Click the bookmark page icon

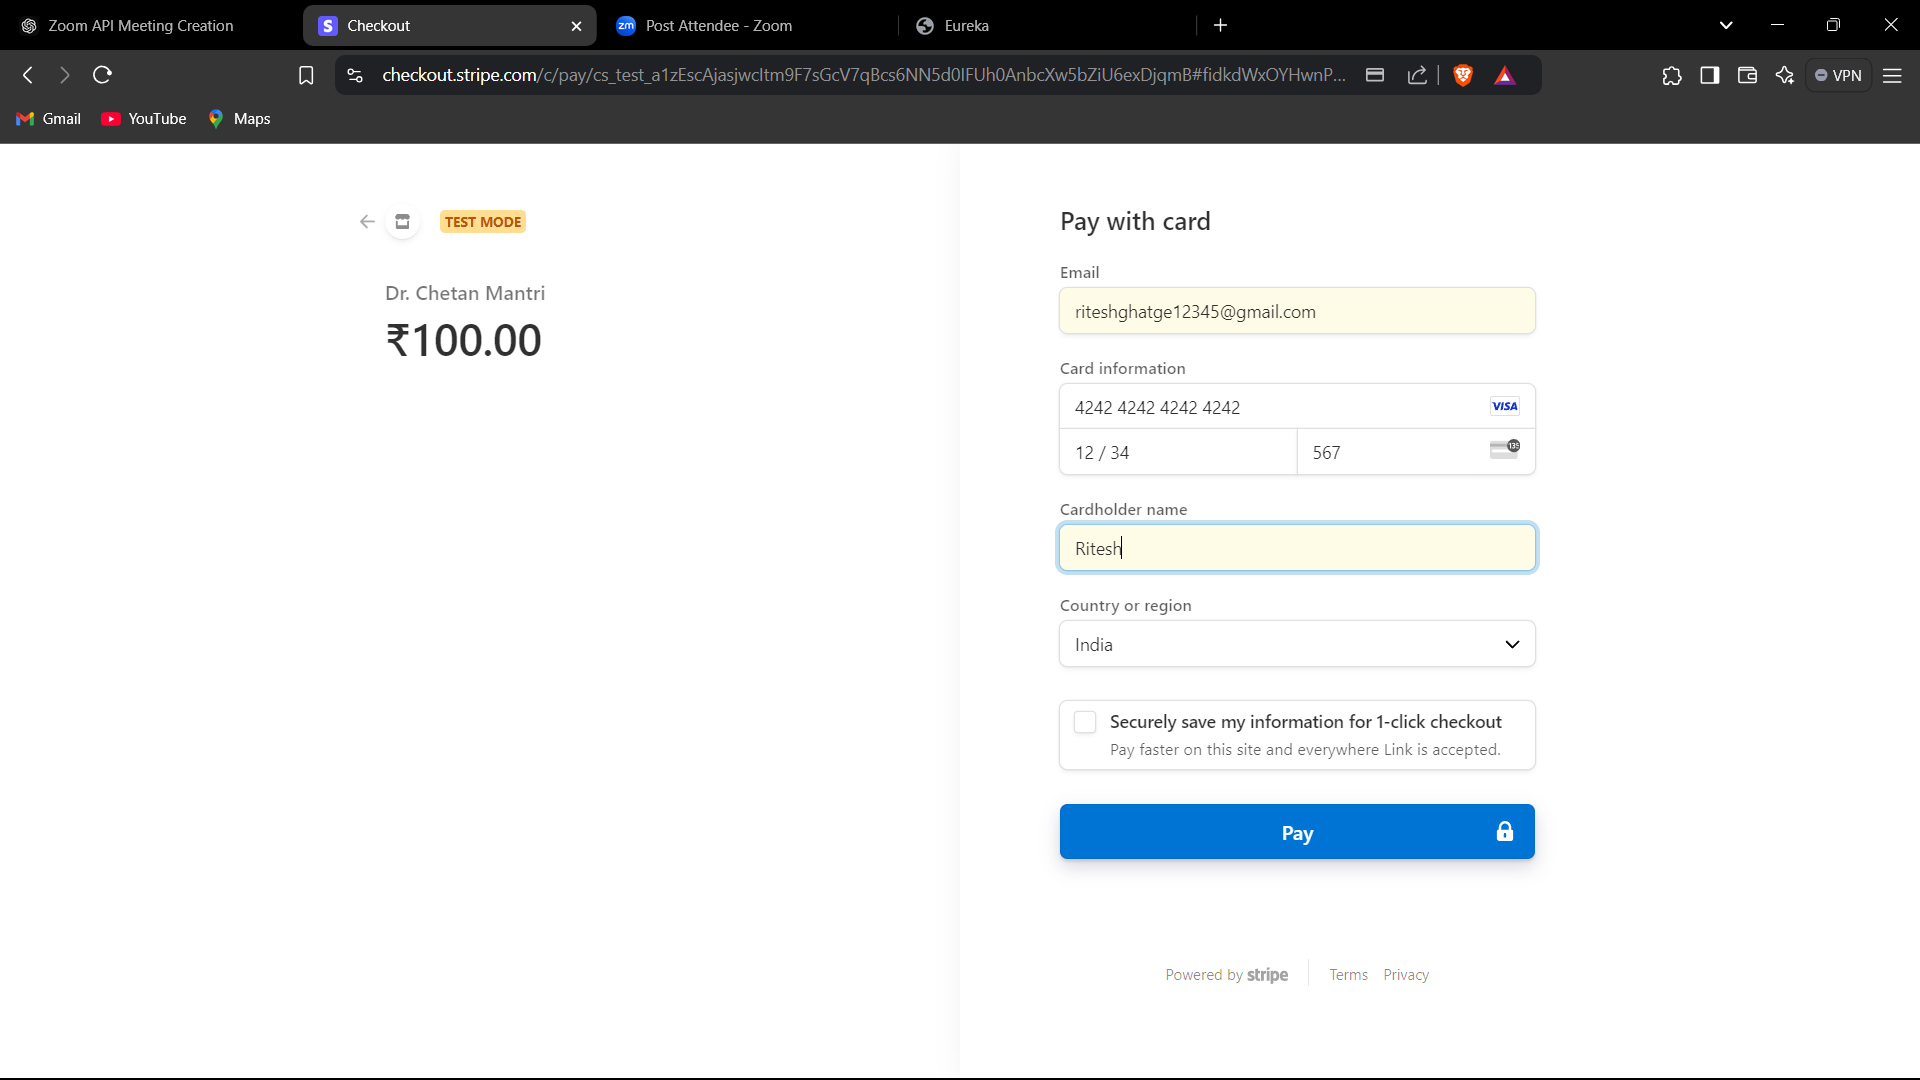pyautogui.click(x=306, y=75)
